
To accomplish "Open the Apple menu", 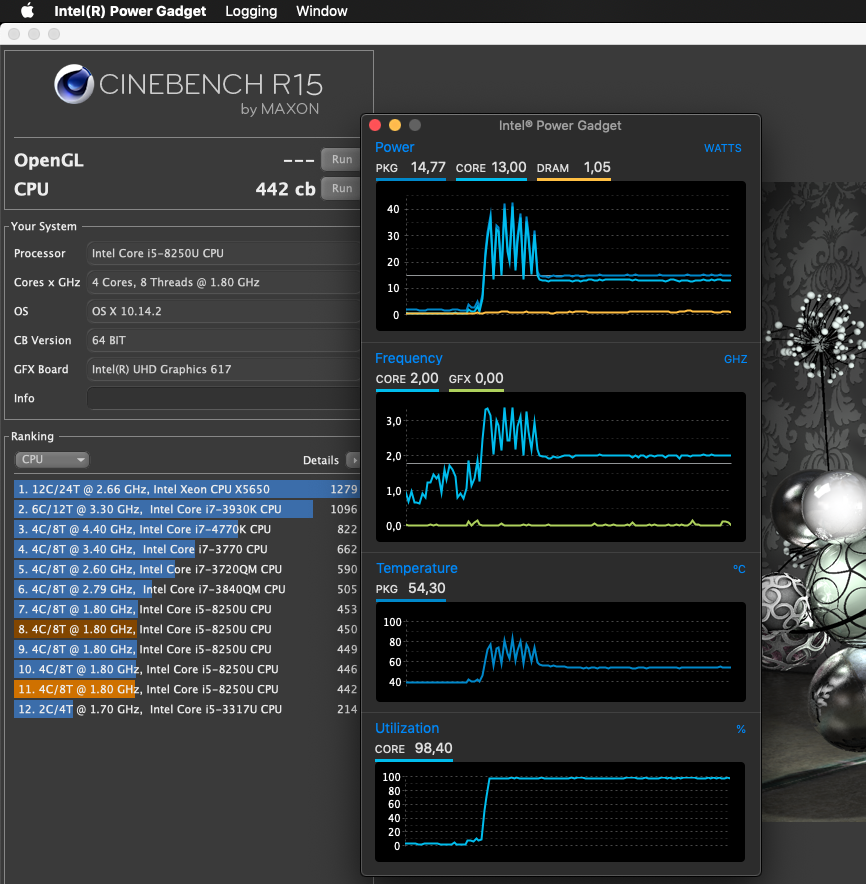I will pos(26,11).
